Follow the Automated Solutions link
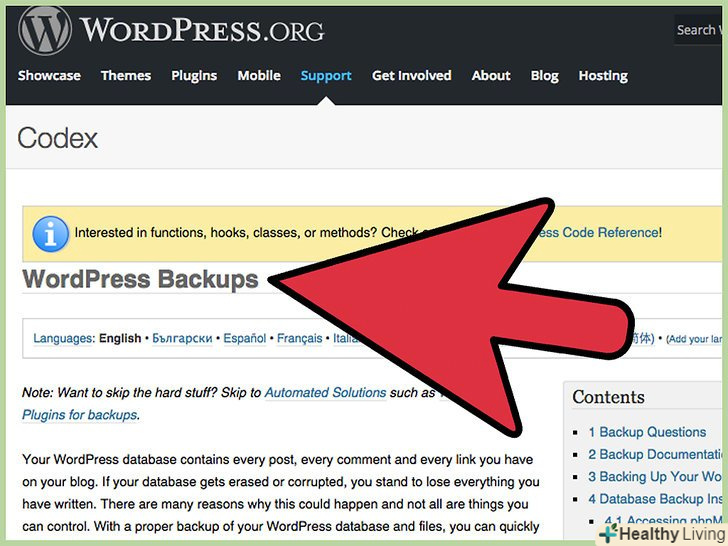 click(x=325, y=393)
